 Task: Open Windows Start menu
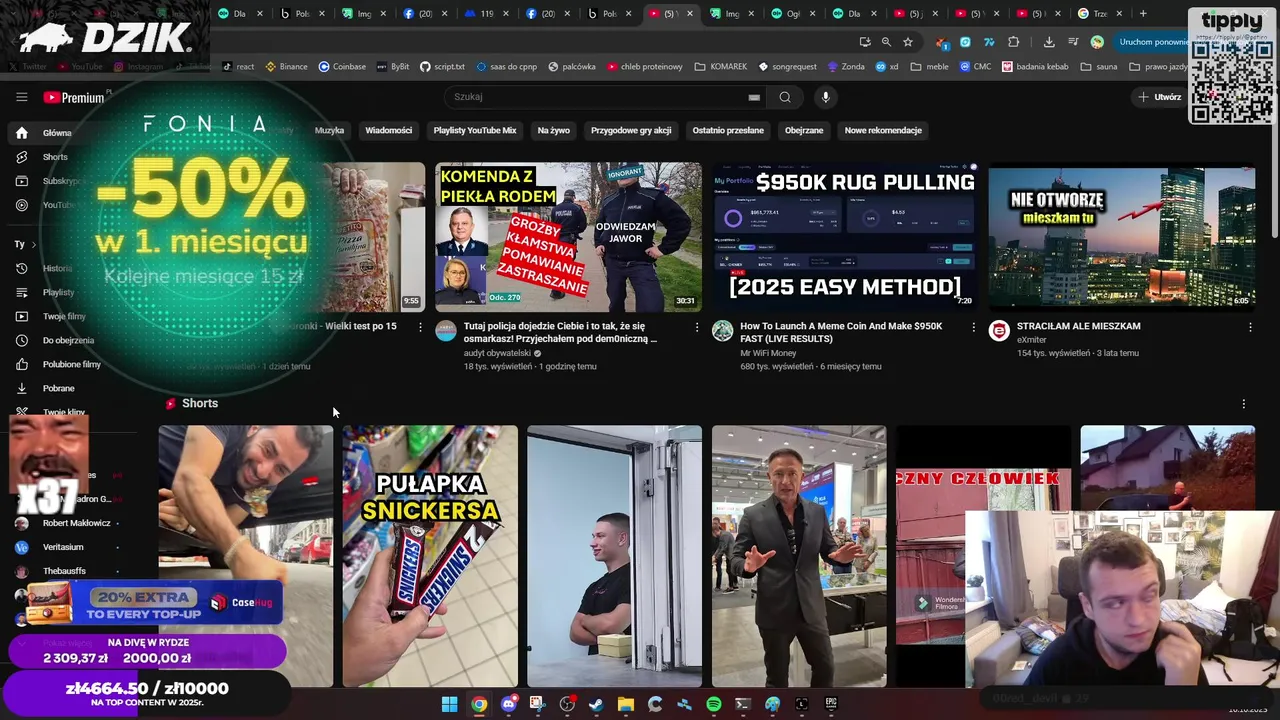pyautogui.click(x=449, y=704)
